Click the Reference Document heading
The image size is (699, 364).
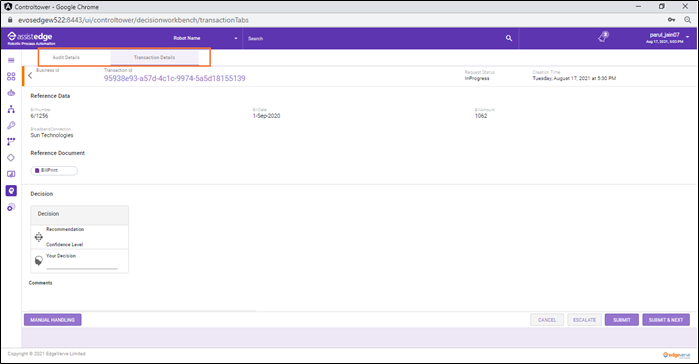coord(58,153)
